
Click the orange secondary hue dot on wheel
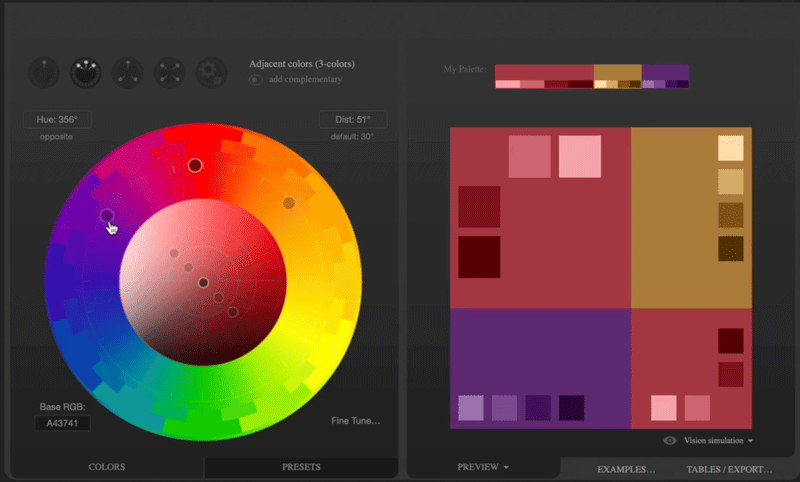[x=289, y=203]
